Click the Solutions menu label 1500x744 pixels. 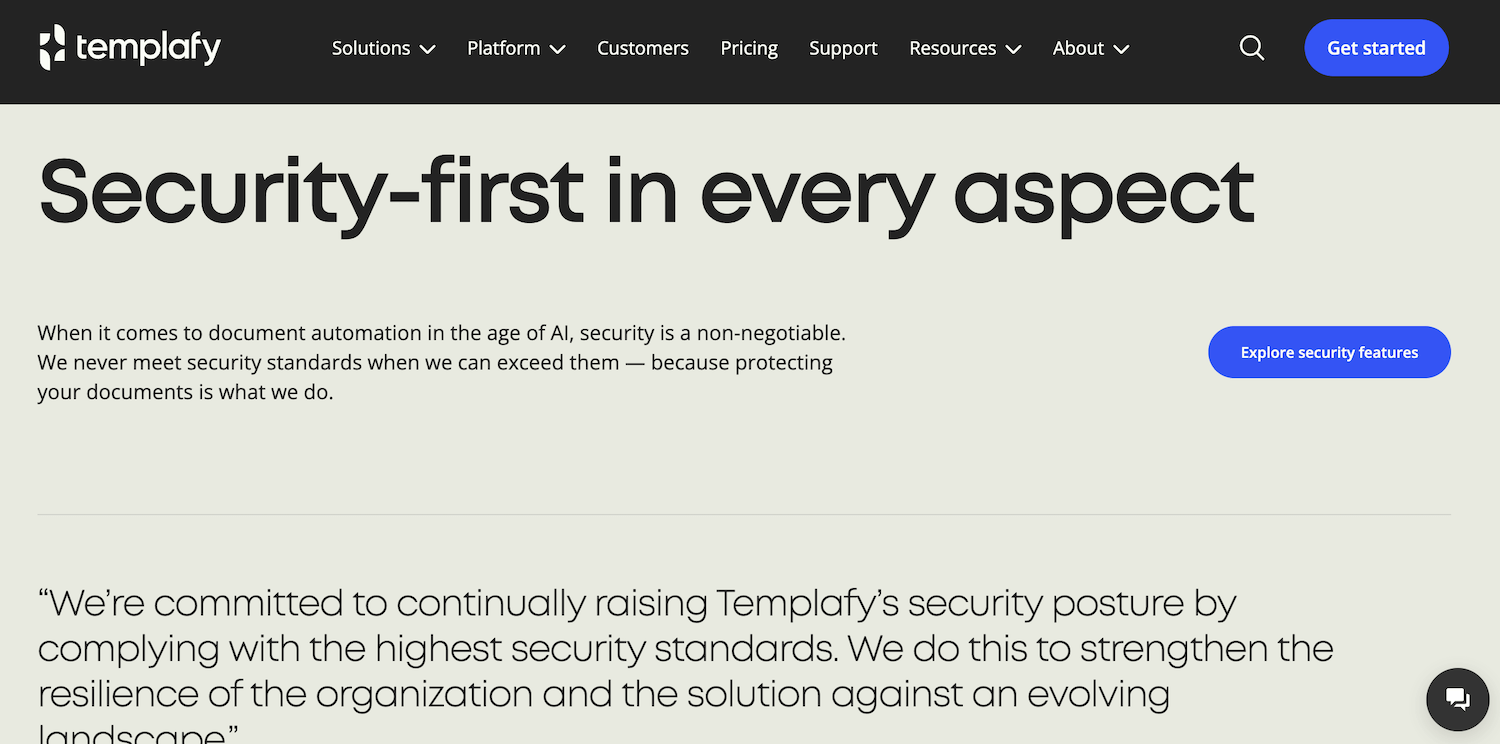point(371,48)
